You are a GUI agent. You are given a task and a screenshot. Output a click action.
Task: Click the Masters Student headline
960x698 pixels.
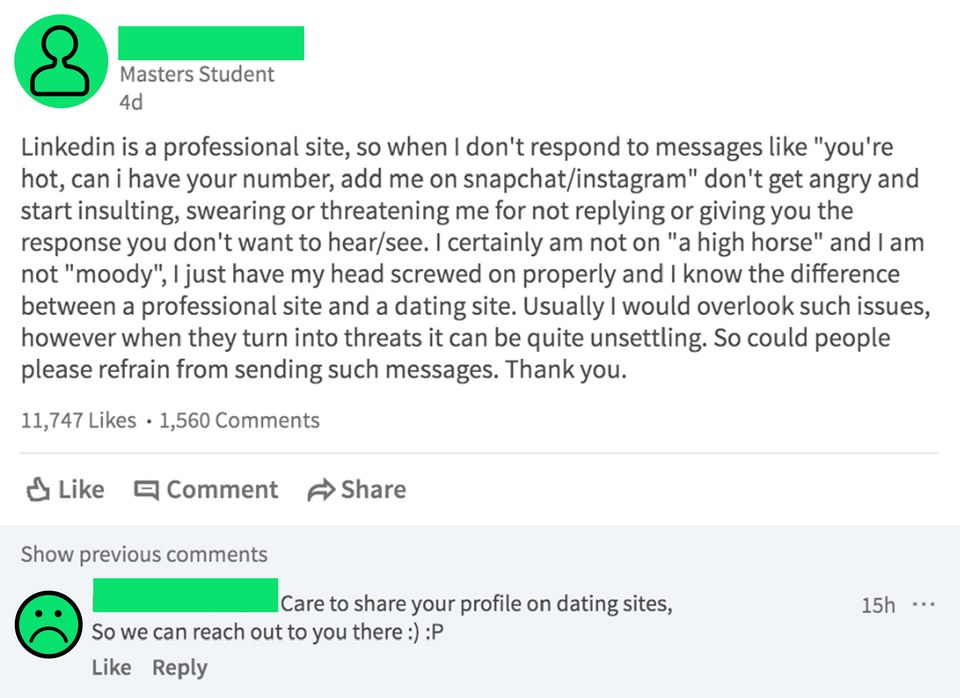[196, 74]
